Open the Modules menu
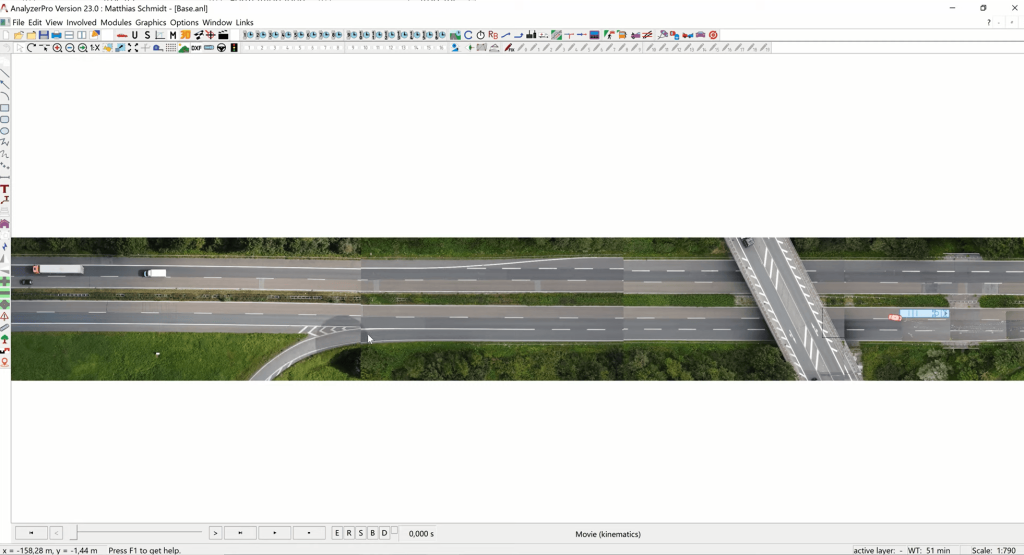The width and height of the screenshot is (1024, 555). click(x=116, y=22)
